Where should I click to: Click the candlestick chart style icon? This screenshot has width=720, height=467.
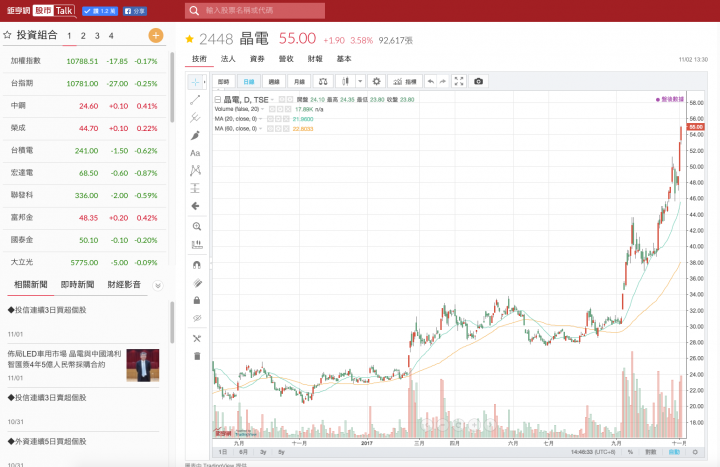[345, 81]
